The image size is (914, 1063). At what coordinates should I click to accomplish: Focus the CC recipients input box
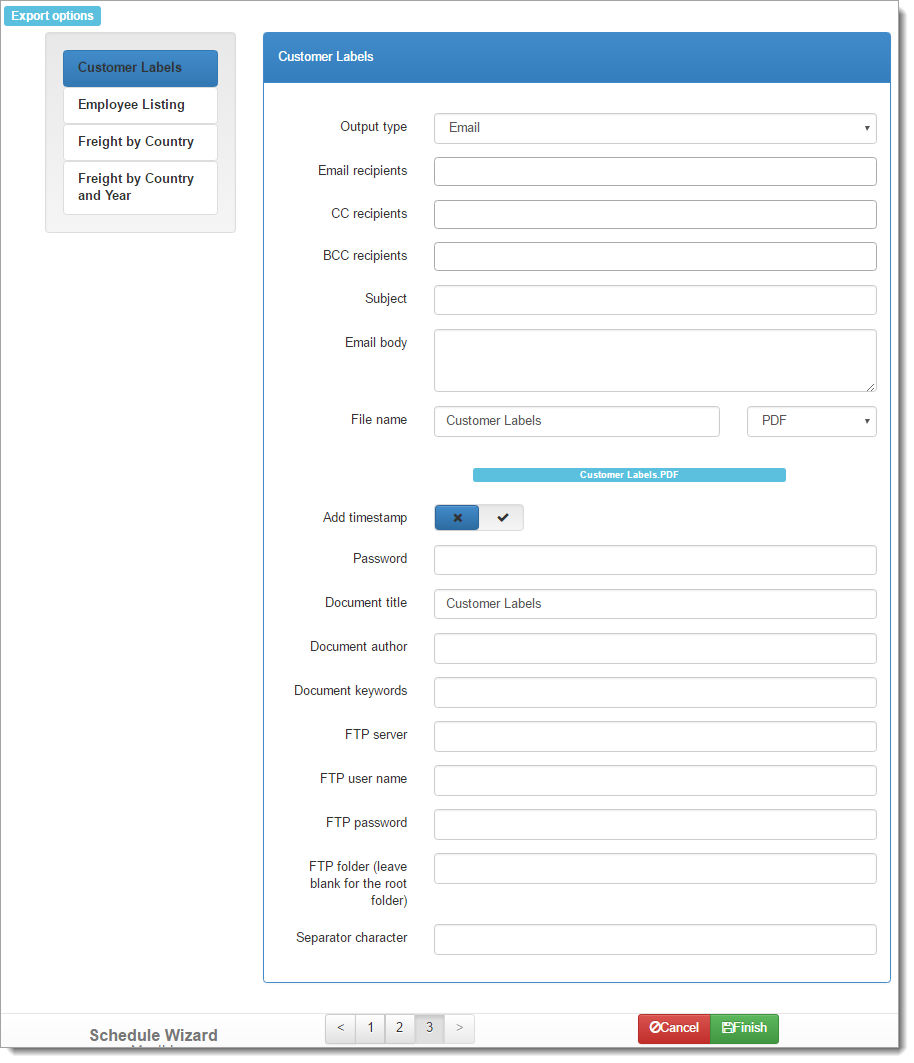654,214
